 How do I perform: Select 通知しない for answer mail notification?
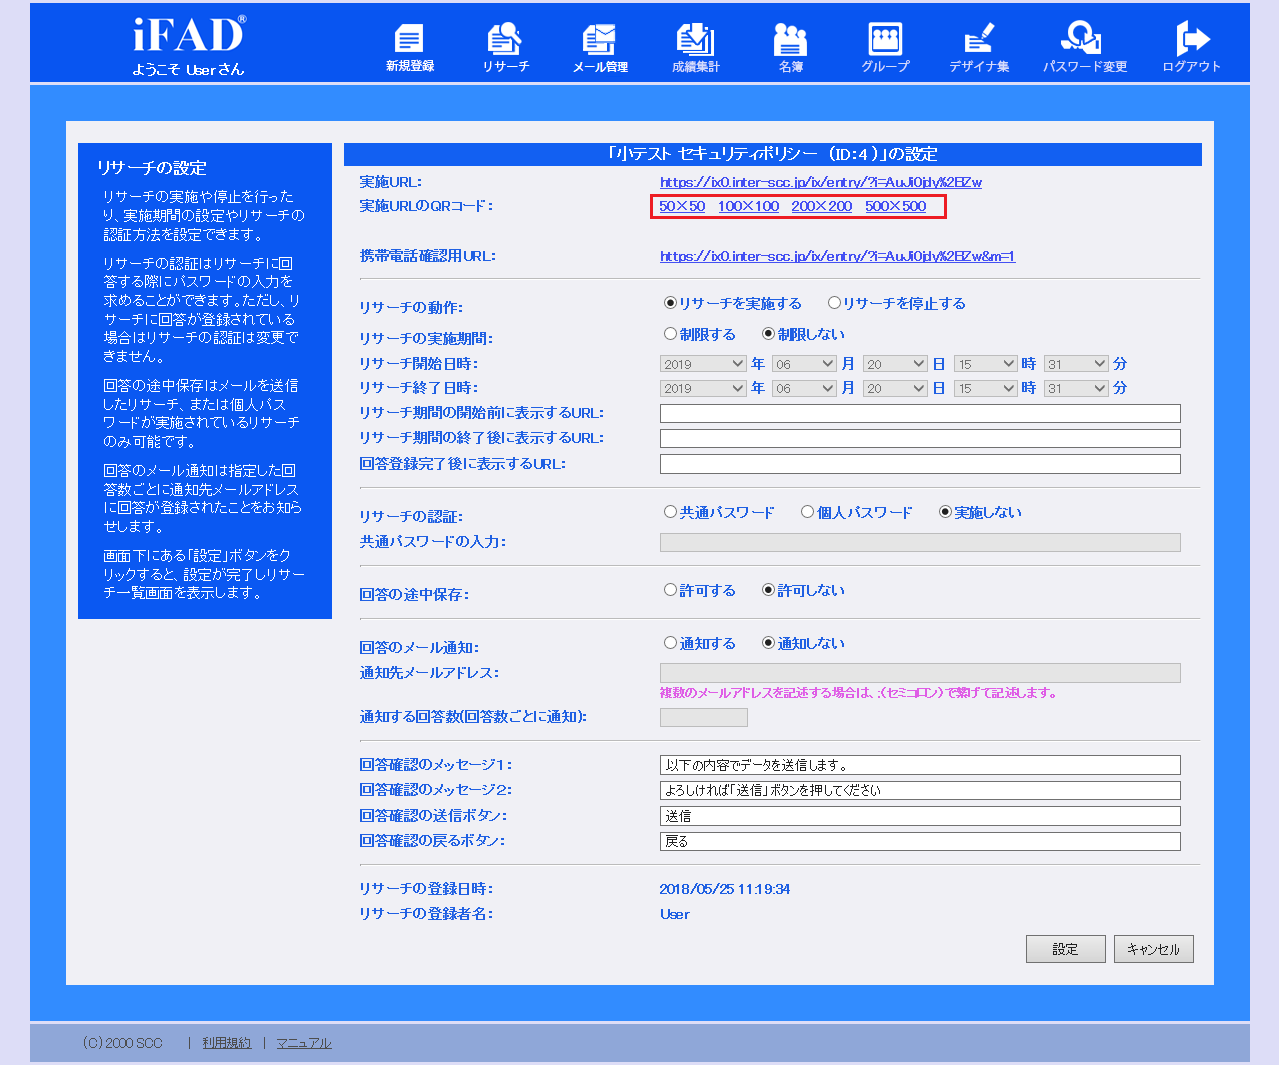click(x=768, y=643)
